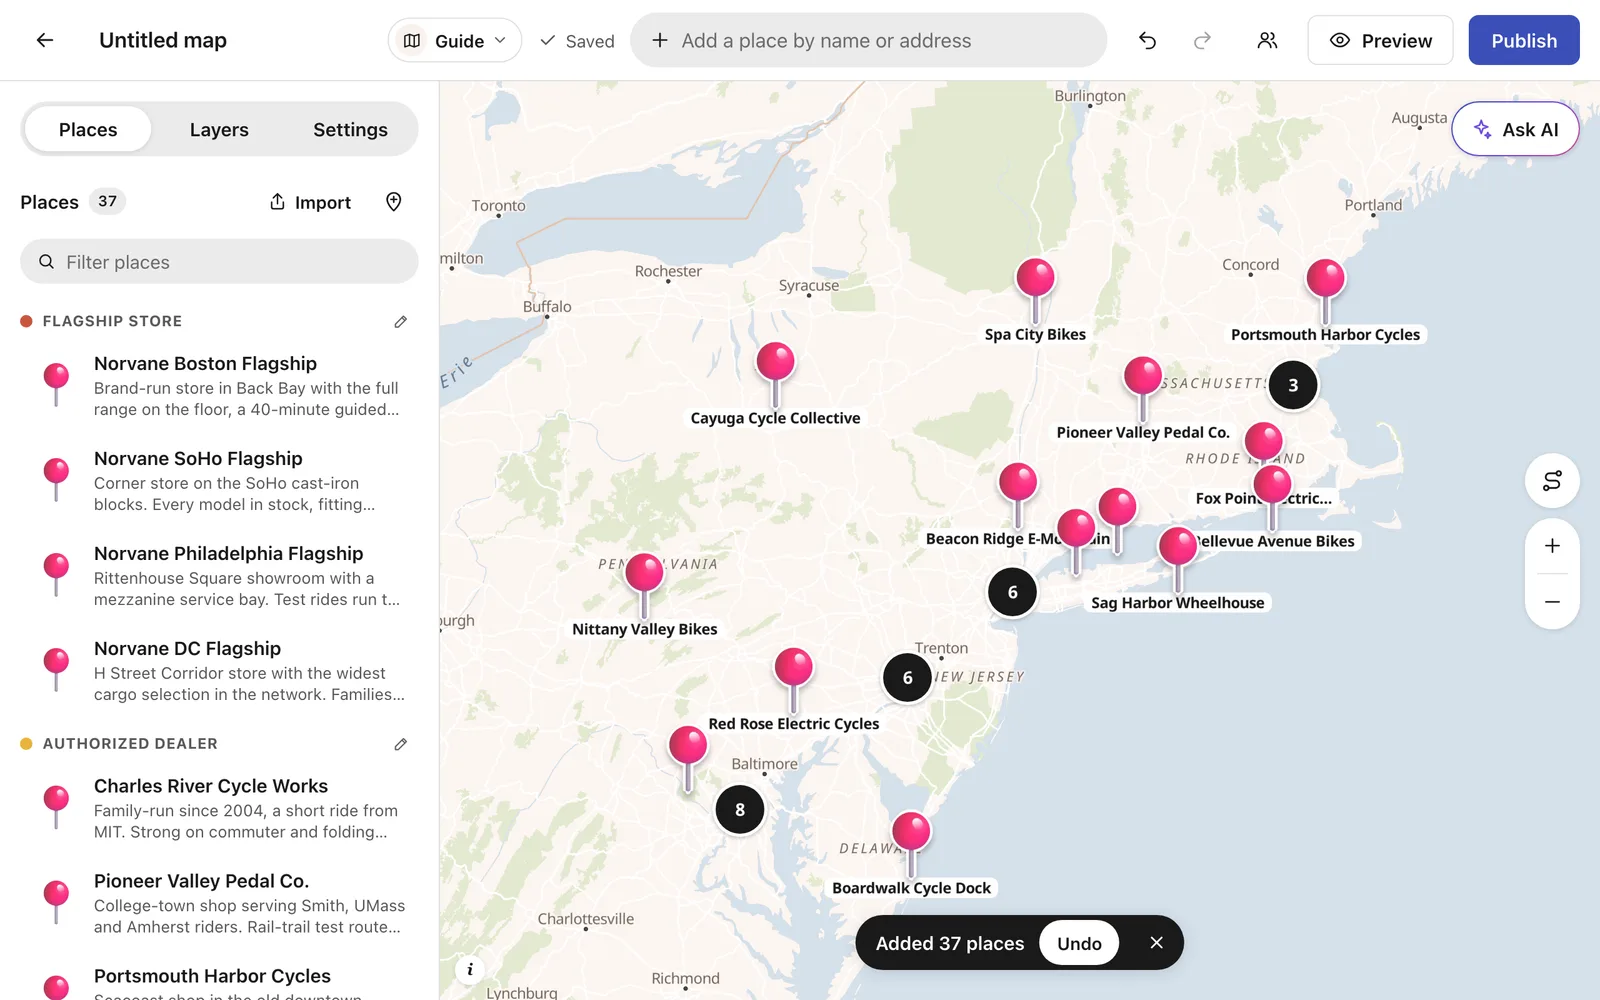Focus the Filter places field
Screen dimensions: 1600x1000
tap(219, 261)
